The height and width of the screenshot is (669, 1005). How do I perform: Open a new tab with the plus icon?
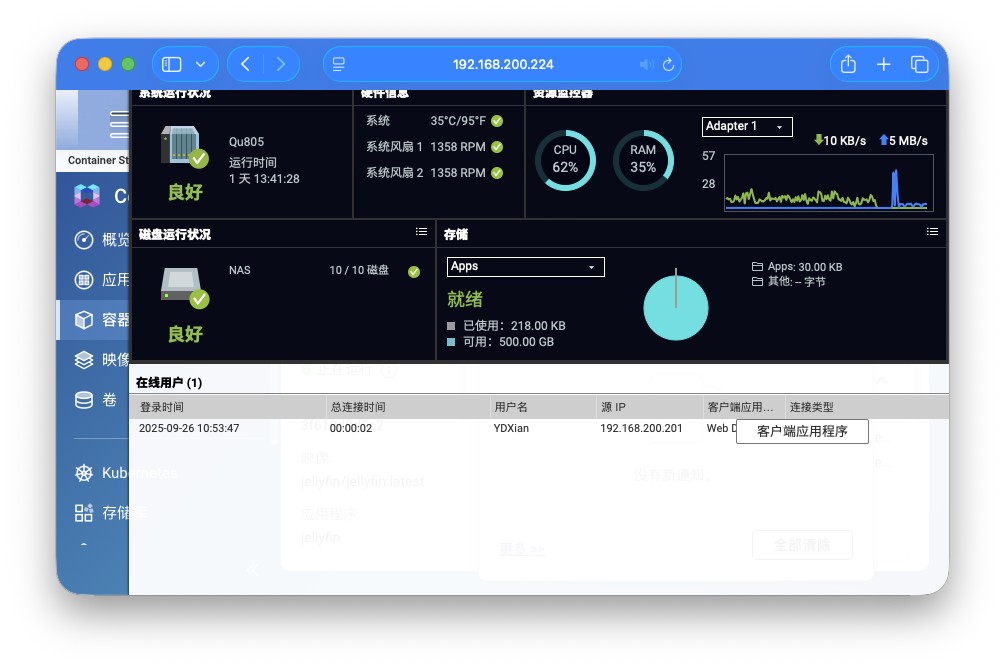pyautogui.click(x=883, y=63)
